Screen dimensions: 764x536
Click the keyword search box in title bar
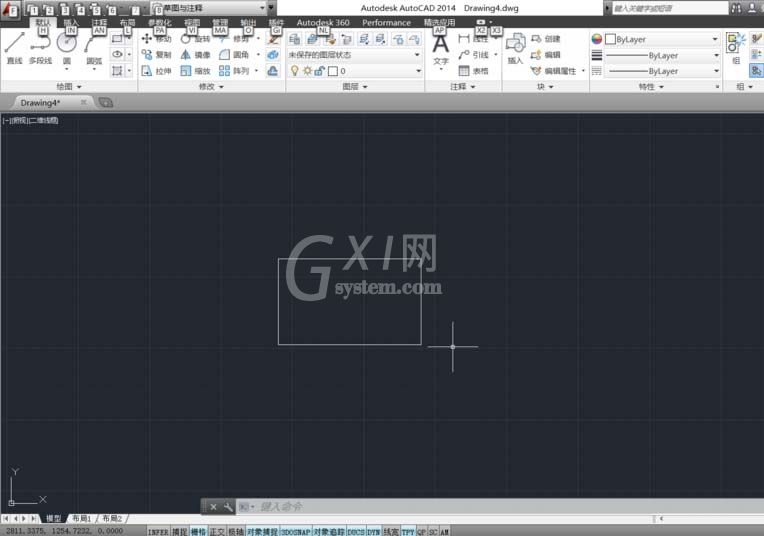(x=669, y=8)
